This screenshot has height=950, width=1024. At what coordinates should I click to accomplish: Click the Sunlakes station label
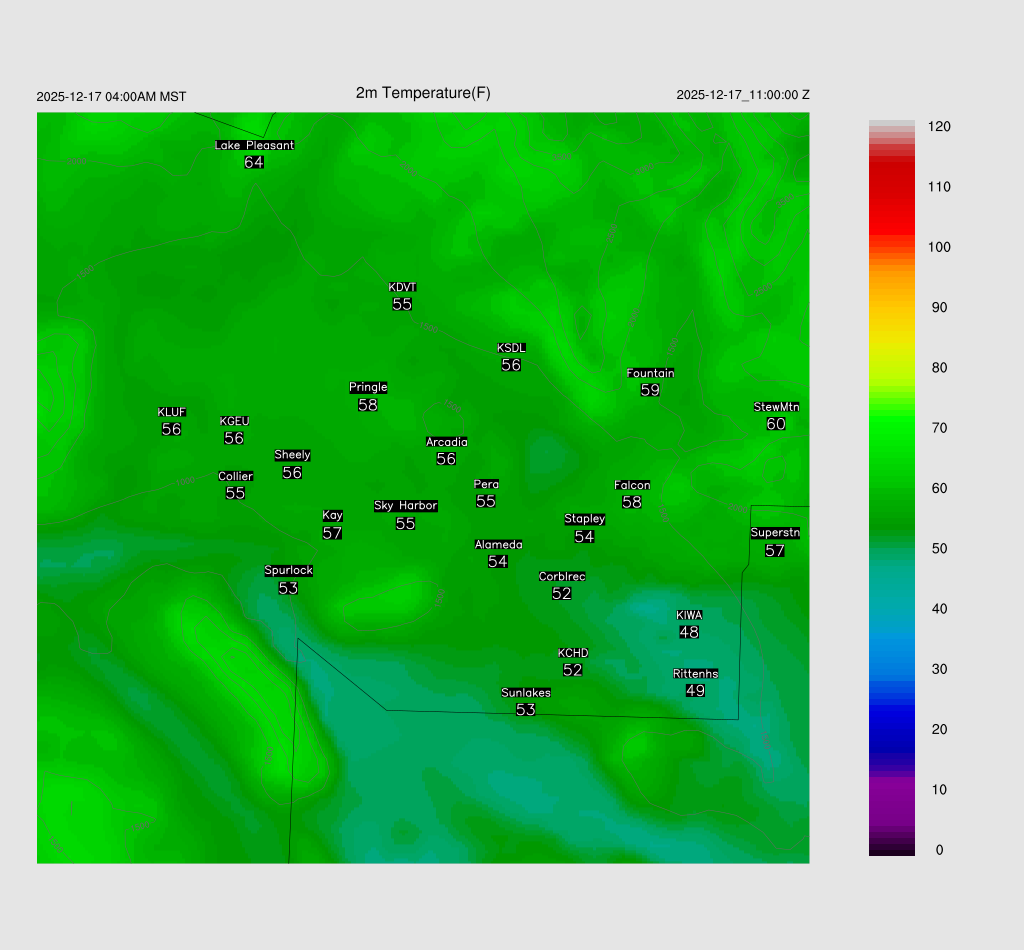(526, 693)
